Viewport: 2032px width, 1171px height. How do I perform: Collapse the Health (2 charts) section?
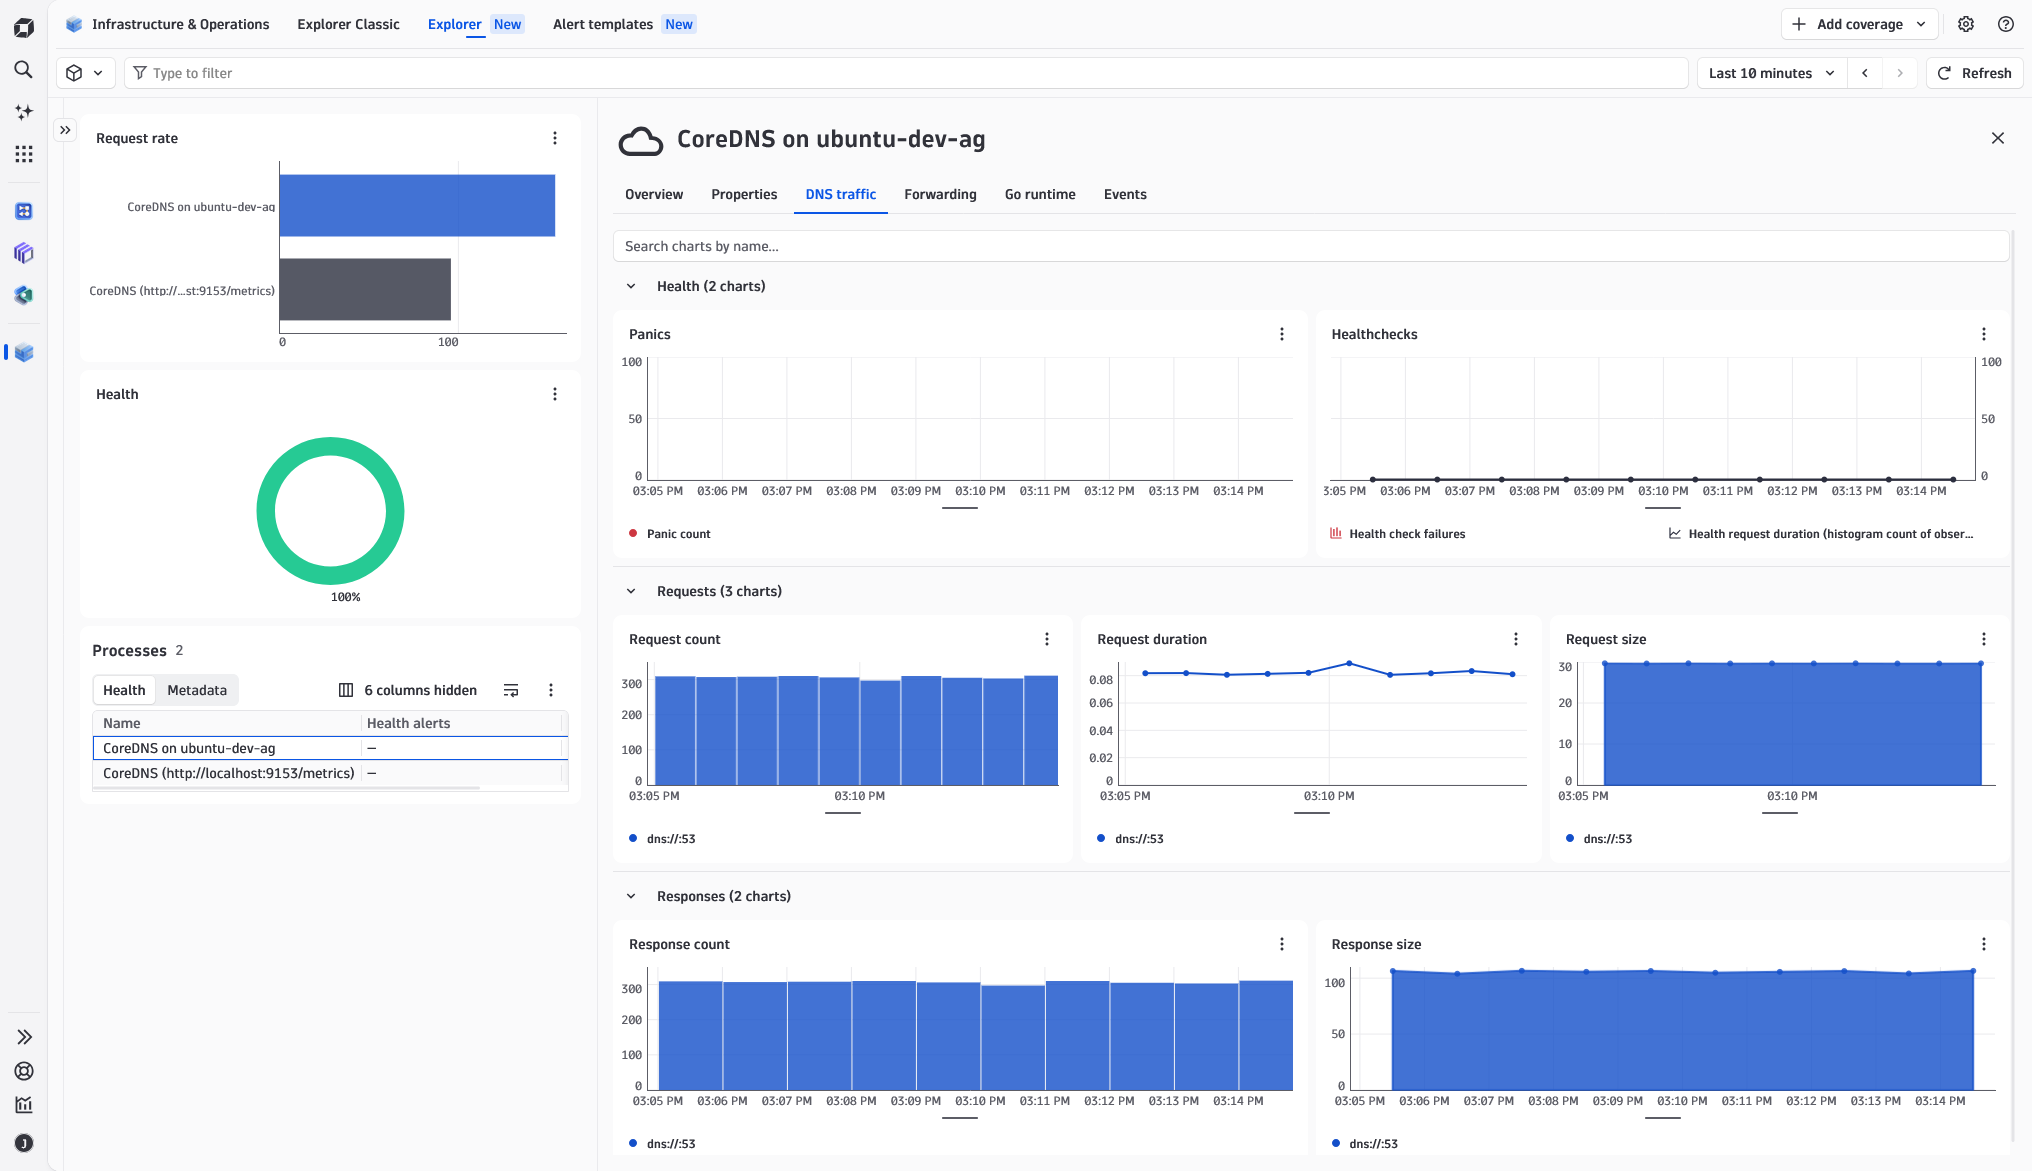pos(631,286)
